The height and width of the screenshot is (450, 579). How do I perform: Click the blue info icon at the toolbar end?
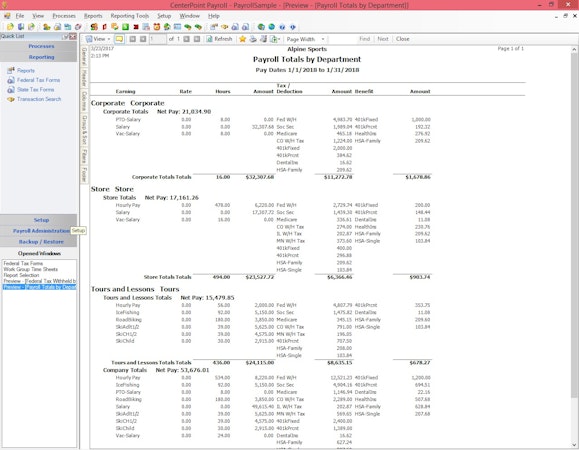[293, 27]
